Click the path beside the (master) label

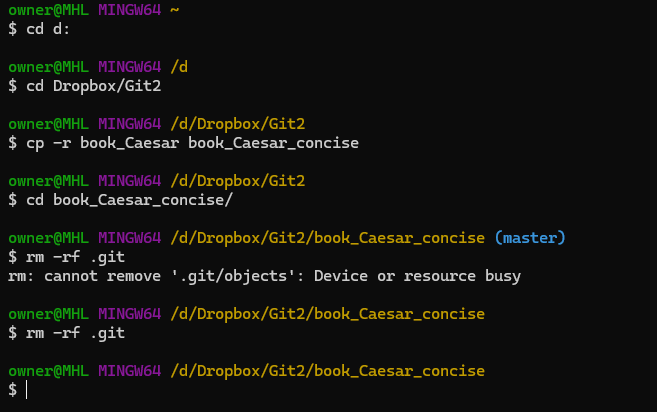click(x=328, y=238)
